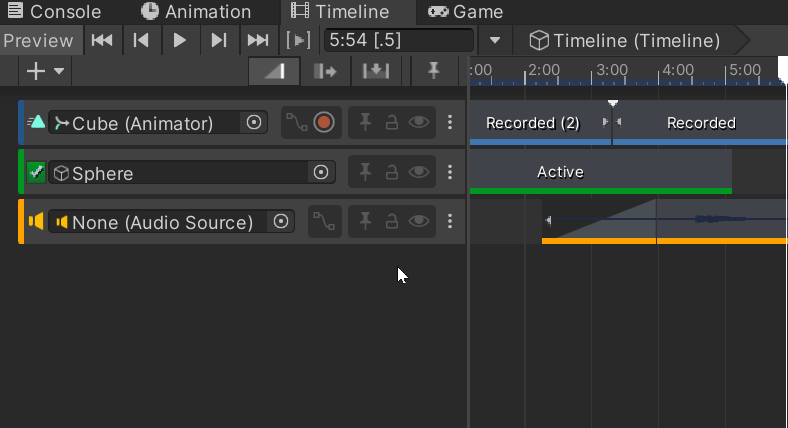Select the Mix edit mode icon
788x428 pixels.
tap(274, 71)
